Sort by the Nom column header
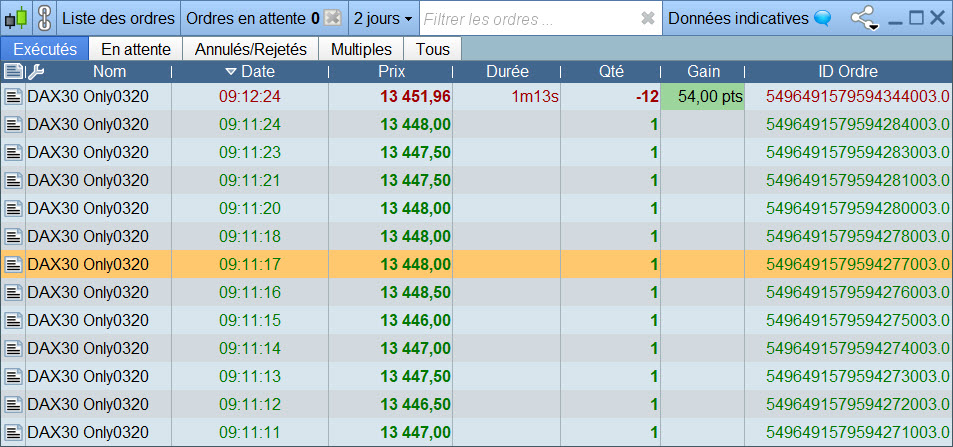 [109, 72]
